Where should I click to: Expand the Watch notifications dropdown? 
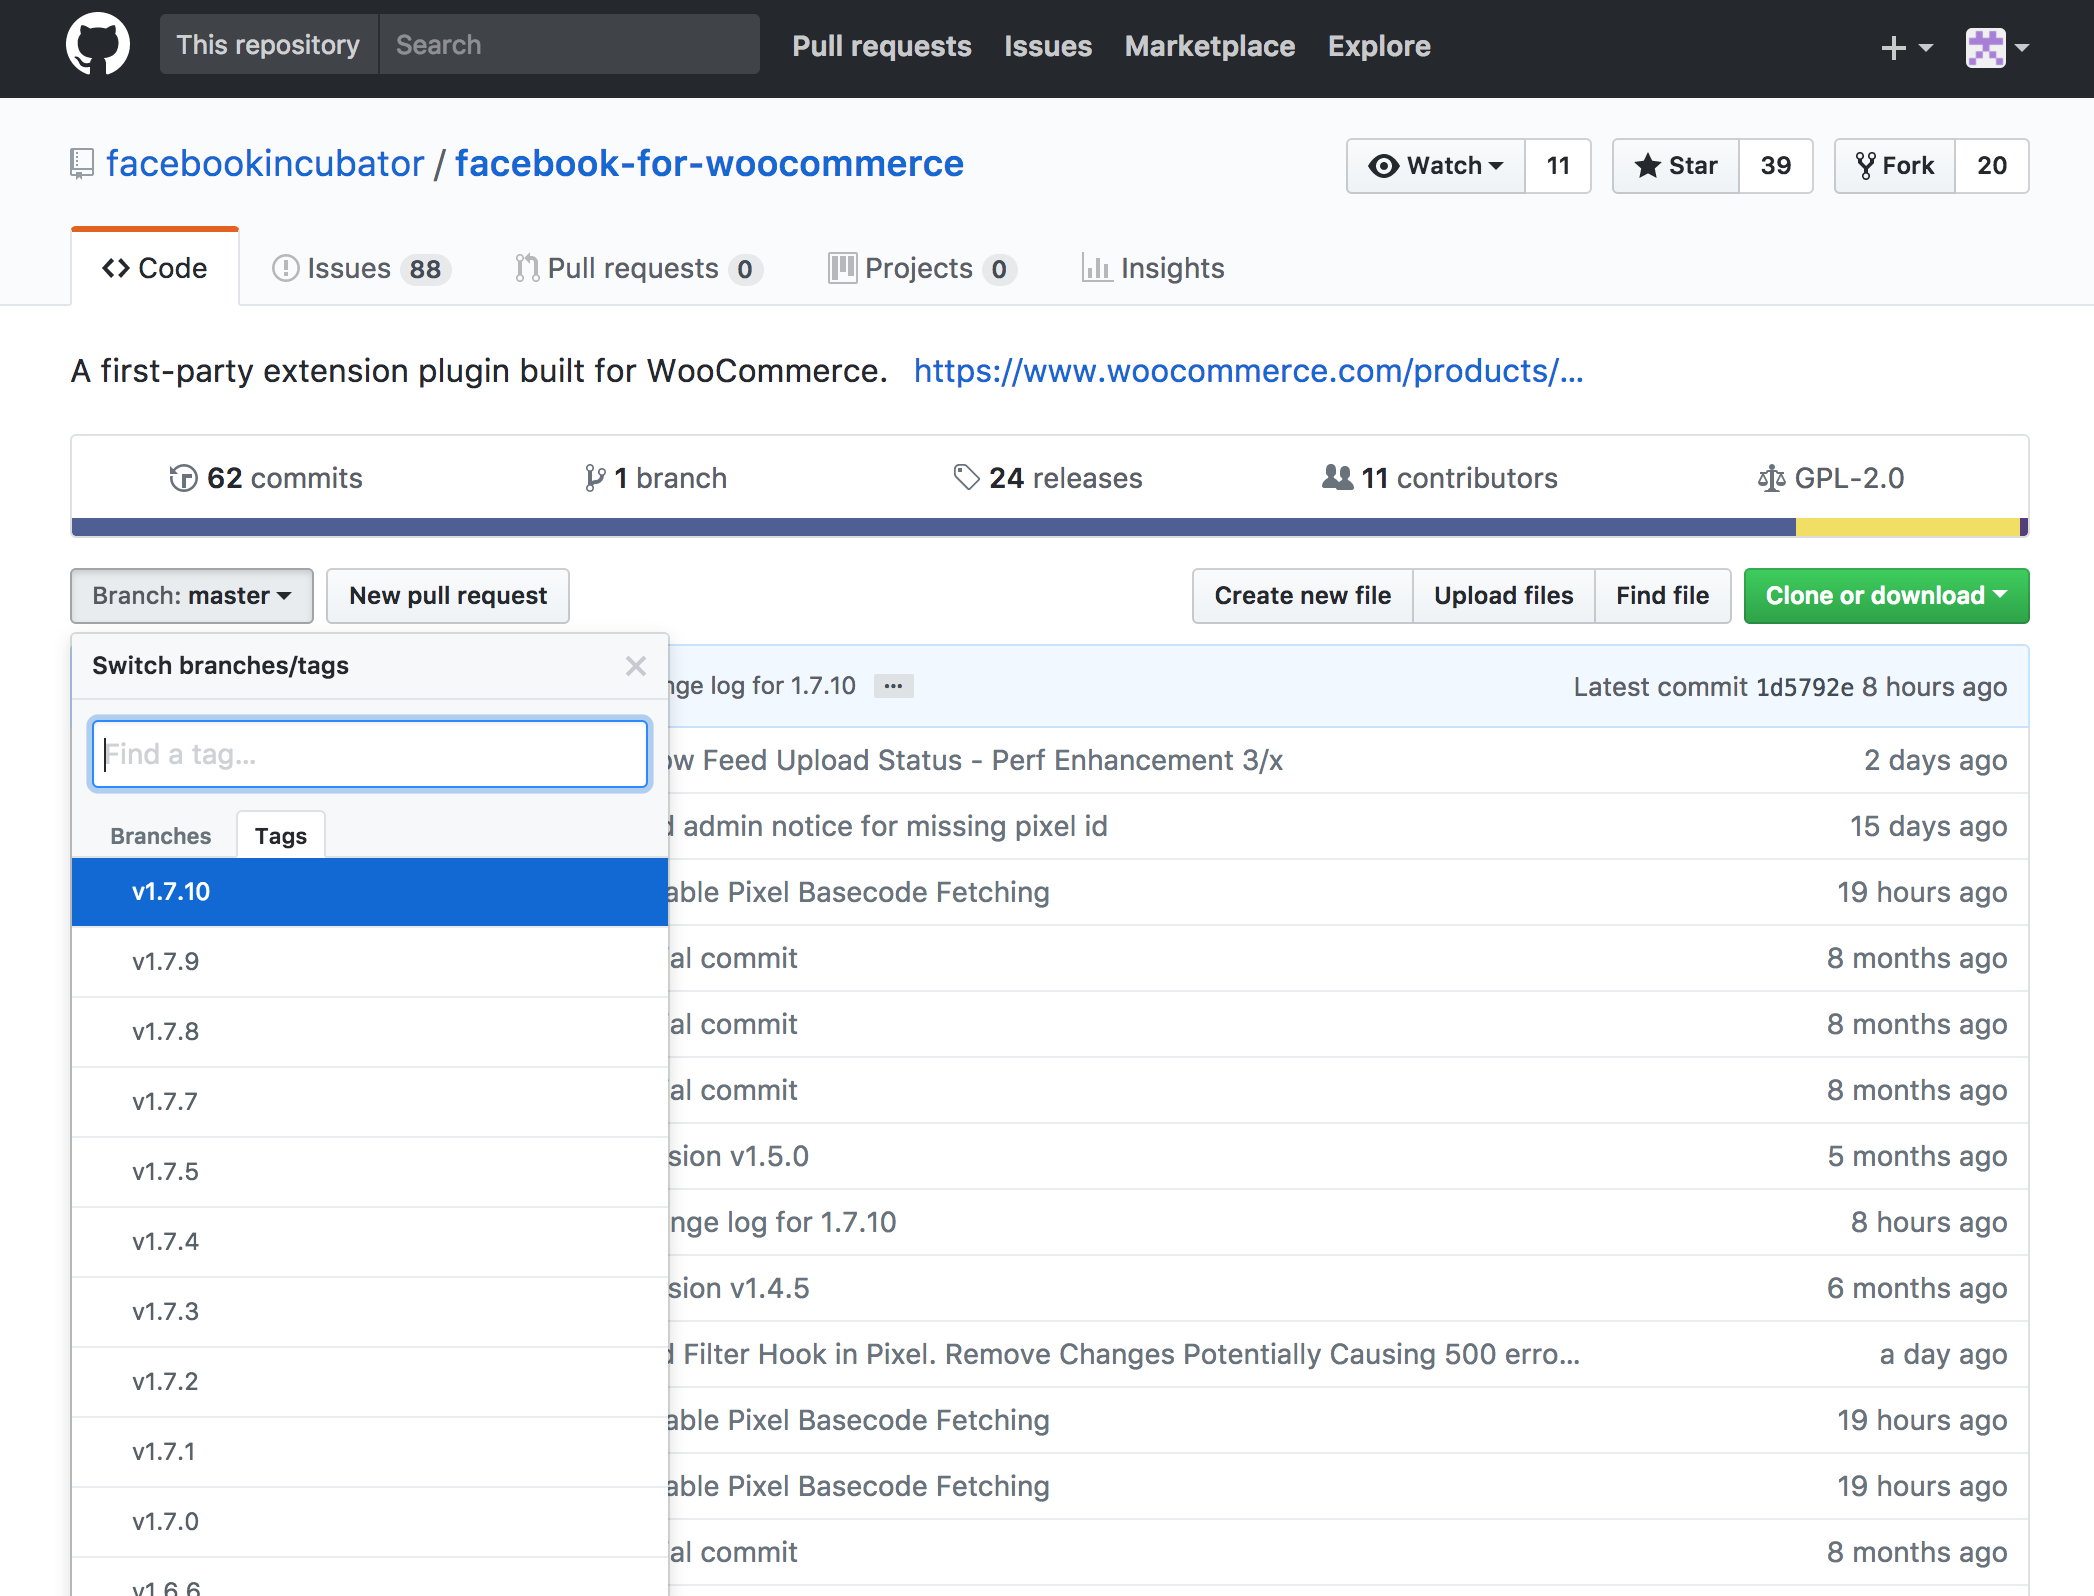pyautogui.click(x=1436, y=166)
